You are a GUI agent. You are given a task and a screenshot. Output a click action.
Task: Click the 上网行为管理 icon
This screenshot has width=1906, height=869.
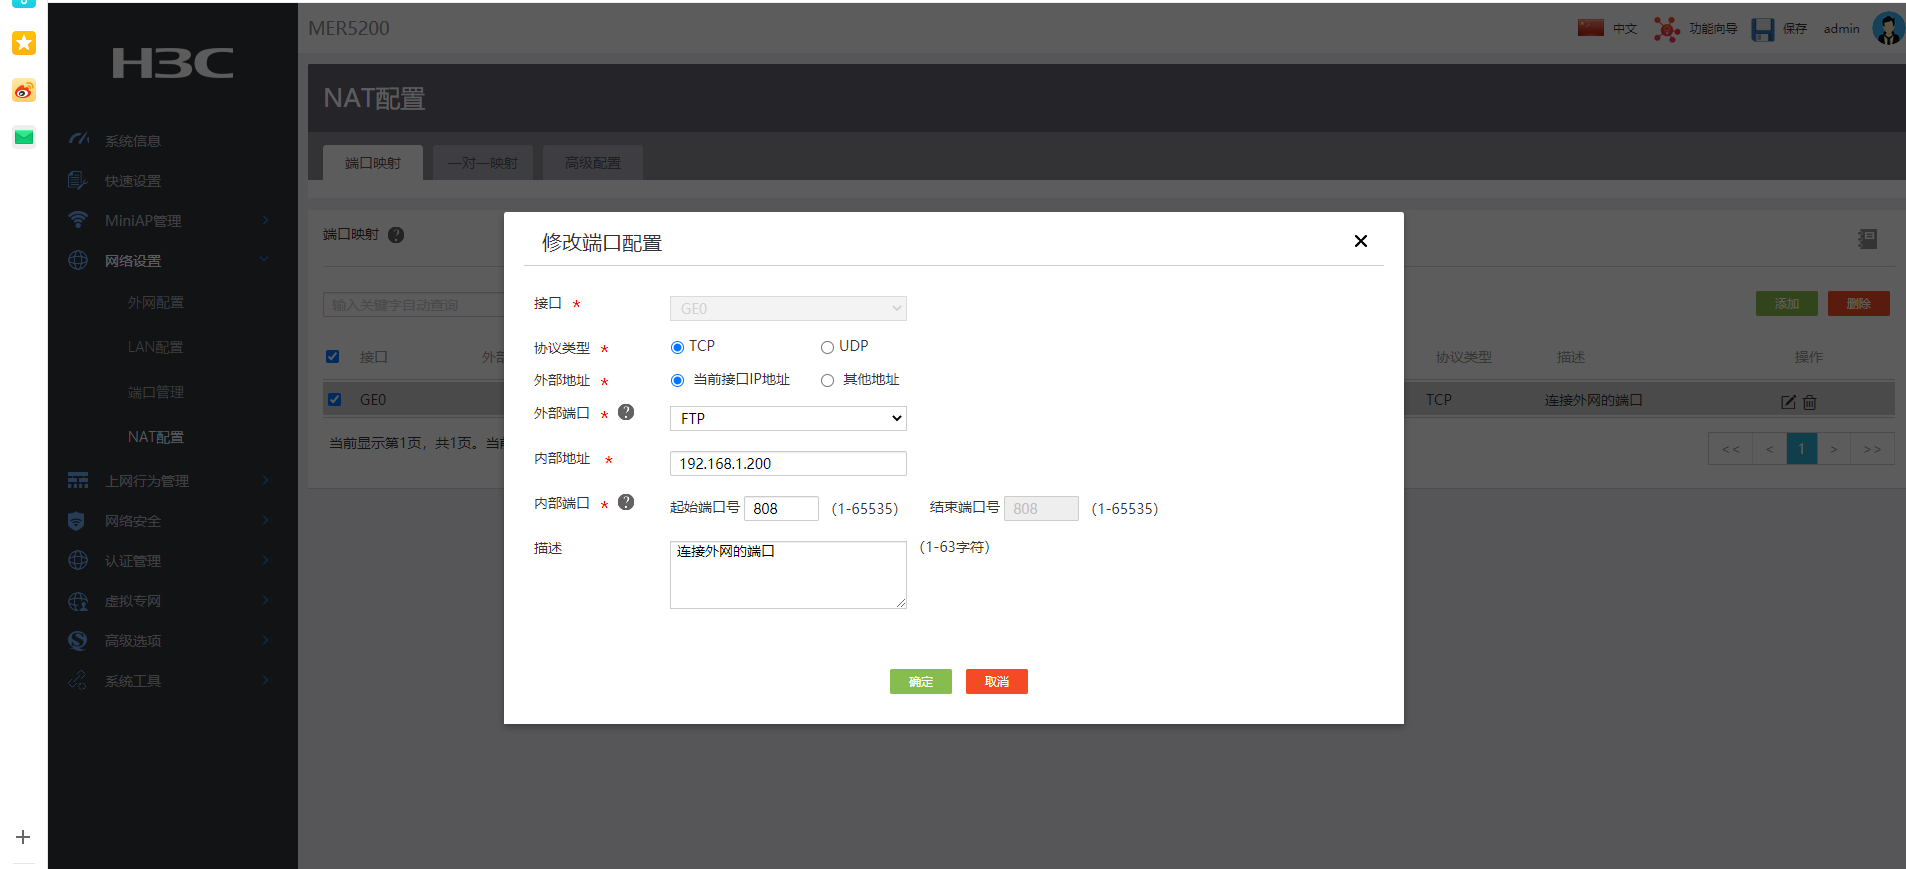pos(78,480)
